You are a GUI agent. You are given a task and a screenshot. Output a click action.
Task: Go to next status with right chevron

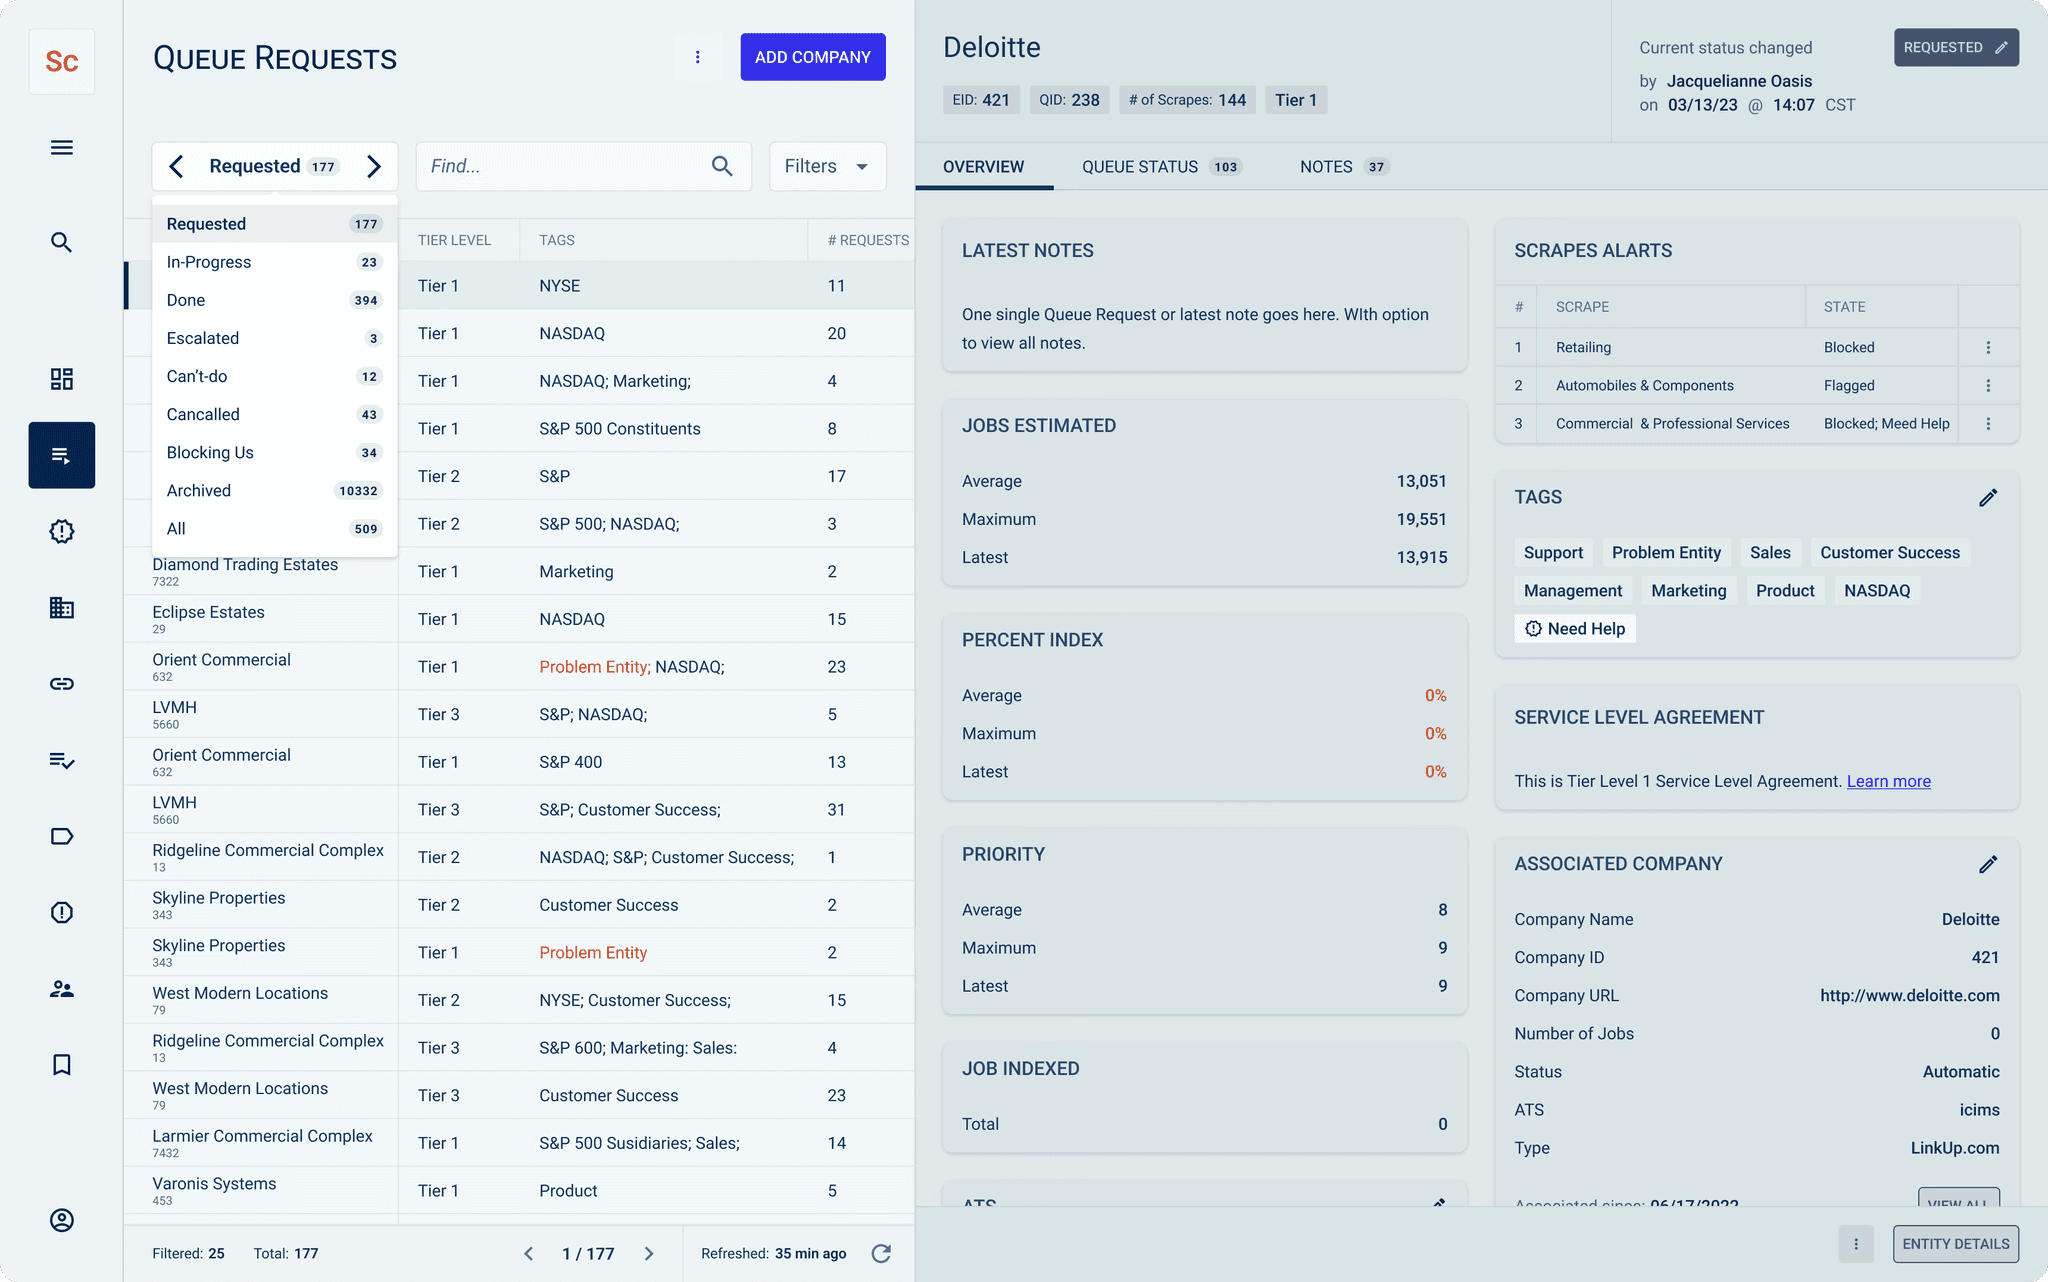[374, 166]
